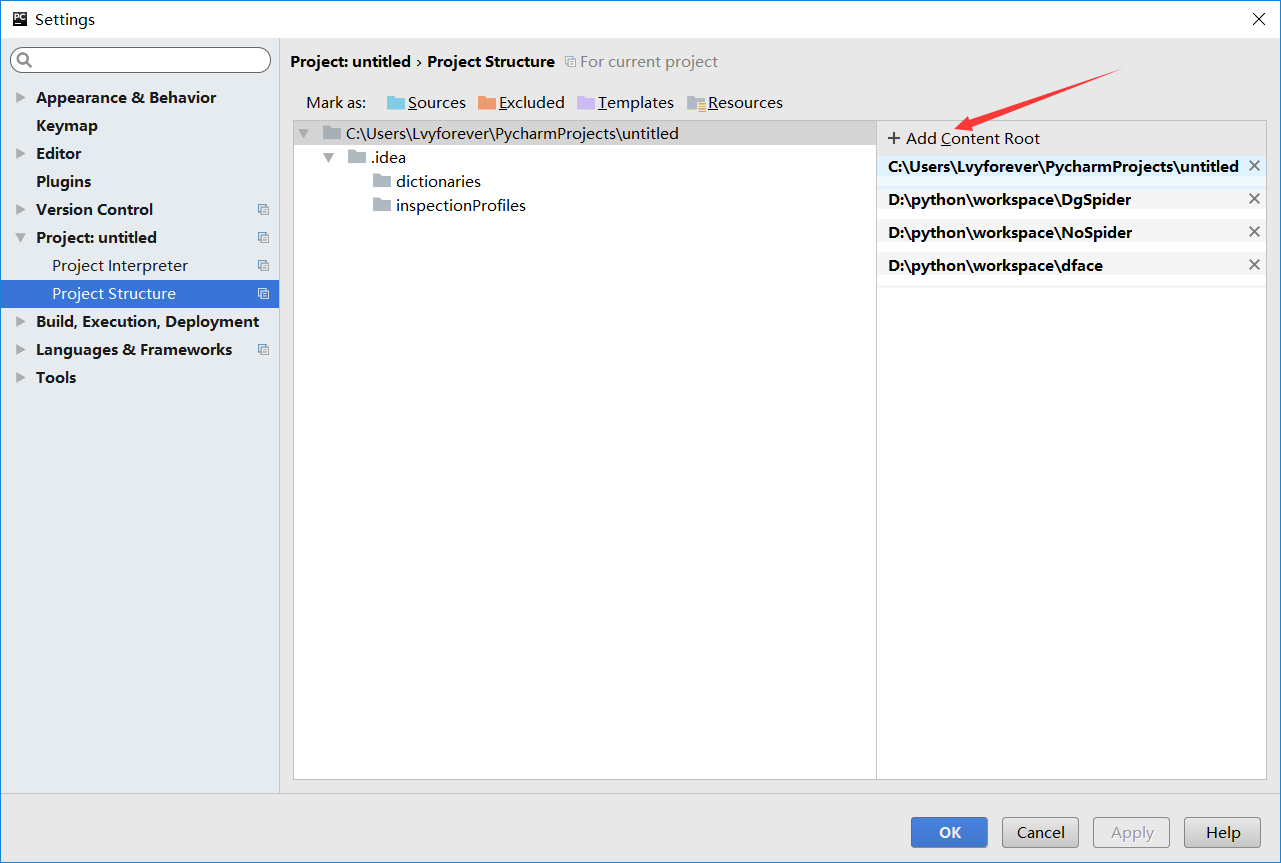Image resolution: width=1281 pixels, height=863 pixels.
Task: Open the Project Interpreter settings page
Action: point(120,266)
